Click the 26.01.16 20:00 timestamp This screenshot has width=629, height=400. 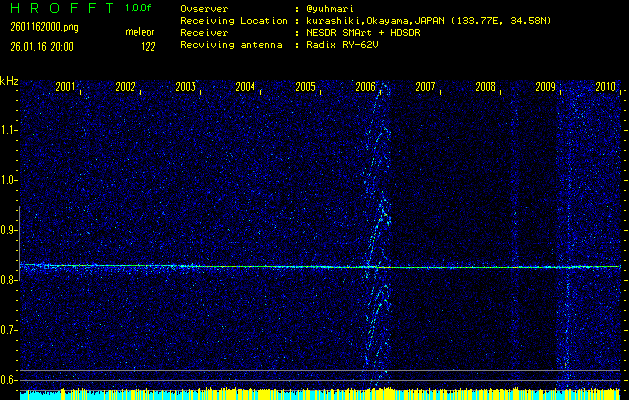click(41, 46)
